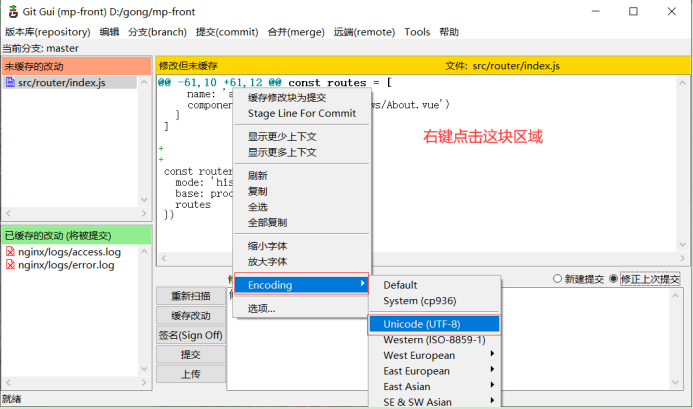The height and width of the screenshot is (409, 693).
Task: Open the 编辑 menu
Action: pos(109,32)
